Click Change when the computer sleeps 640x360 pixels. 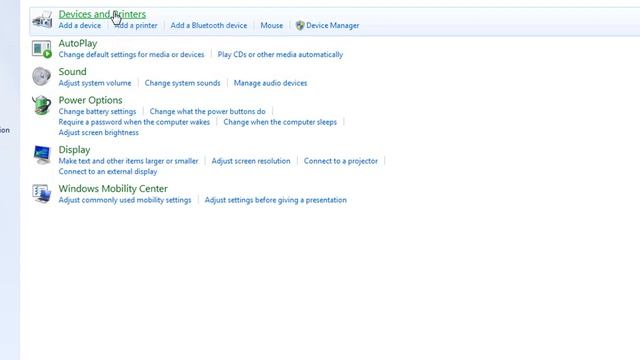[x=280, y=122]
